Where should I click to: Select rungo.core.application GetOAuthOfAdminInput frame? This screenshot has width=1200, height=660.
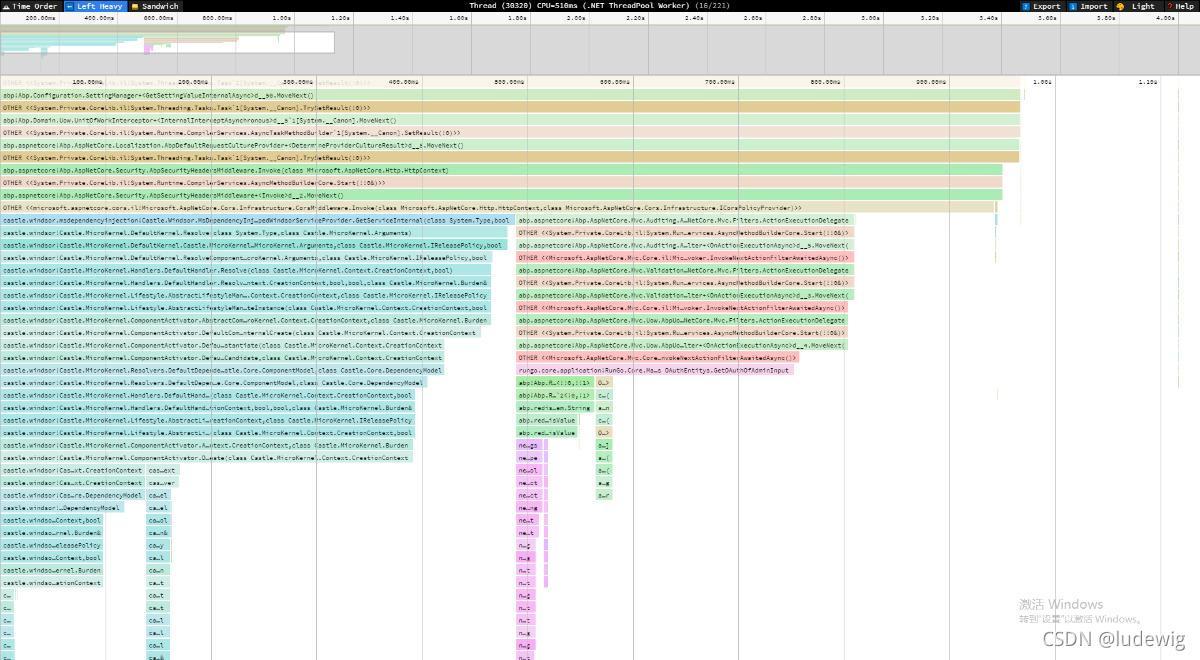654,370
